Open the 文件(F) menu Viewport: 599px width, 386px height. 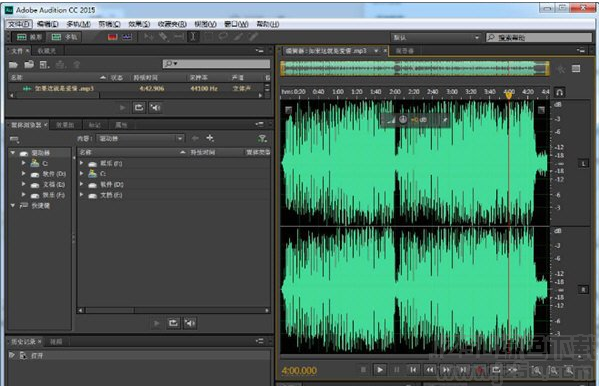coord(19,24)
